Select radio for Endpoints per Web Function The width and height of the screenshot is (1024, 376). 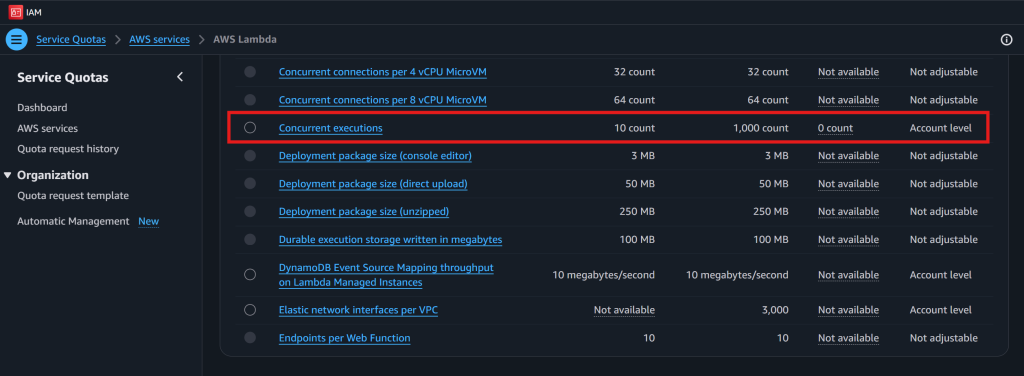click(x=250, y=338)
